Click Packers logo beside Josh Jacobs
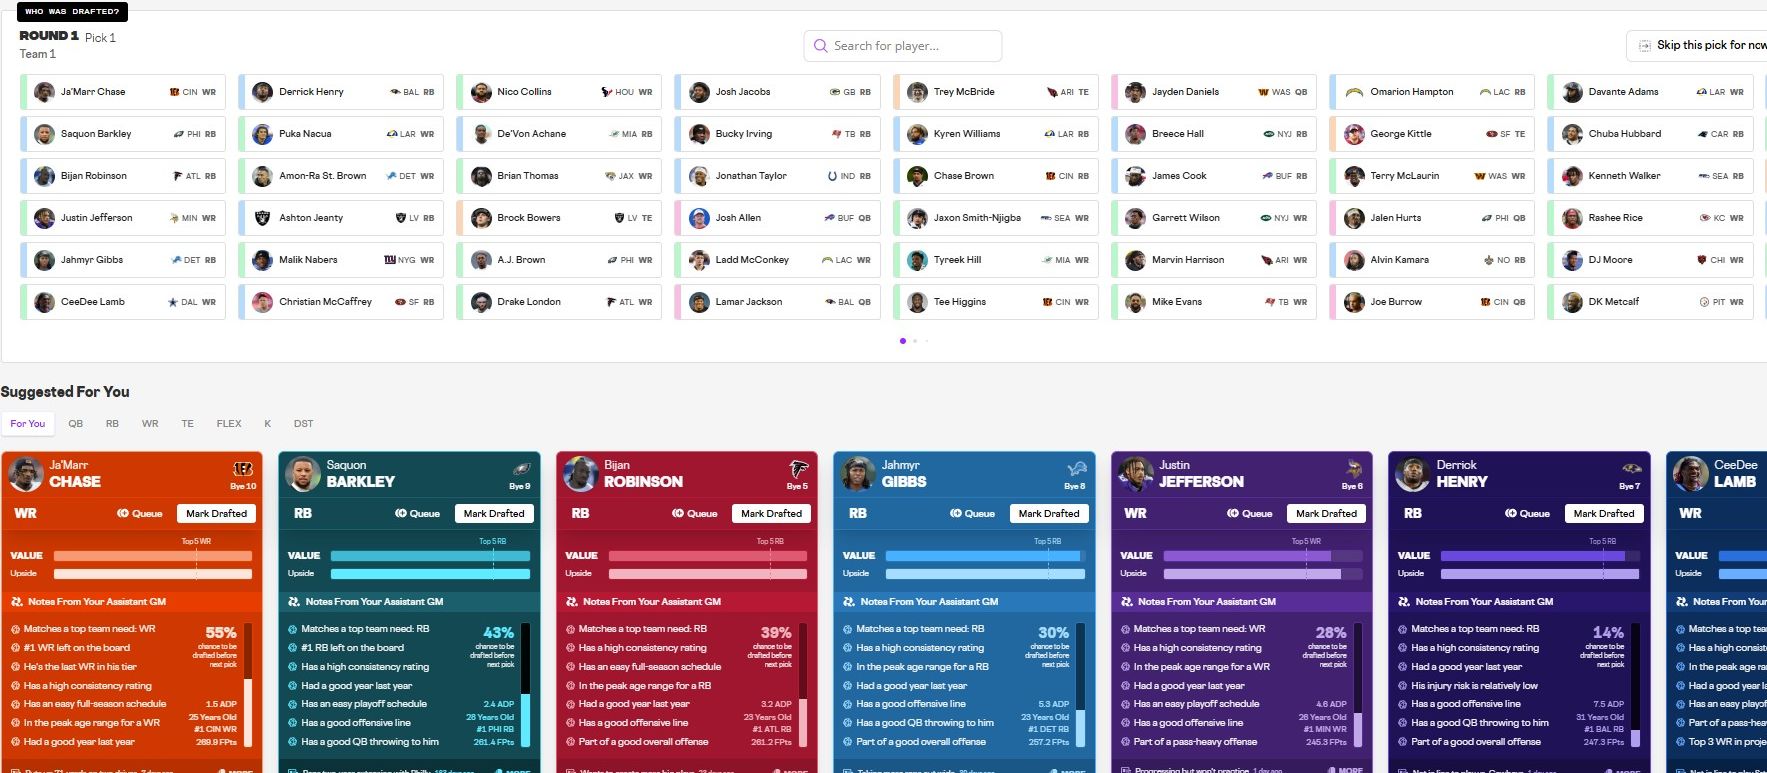 pos(835,92)
